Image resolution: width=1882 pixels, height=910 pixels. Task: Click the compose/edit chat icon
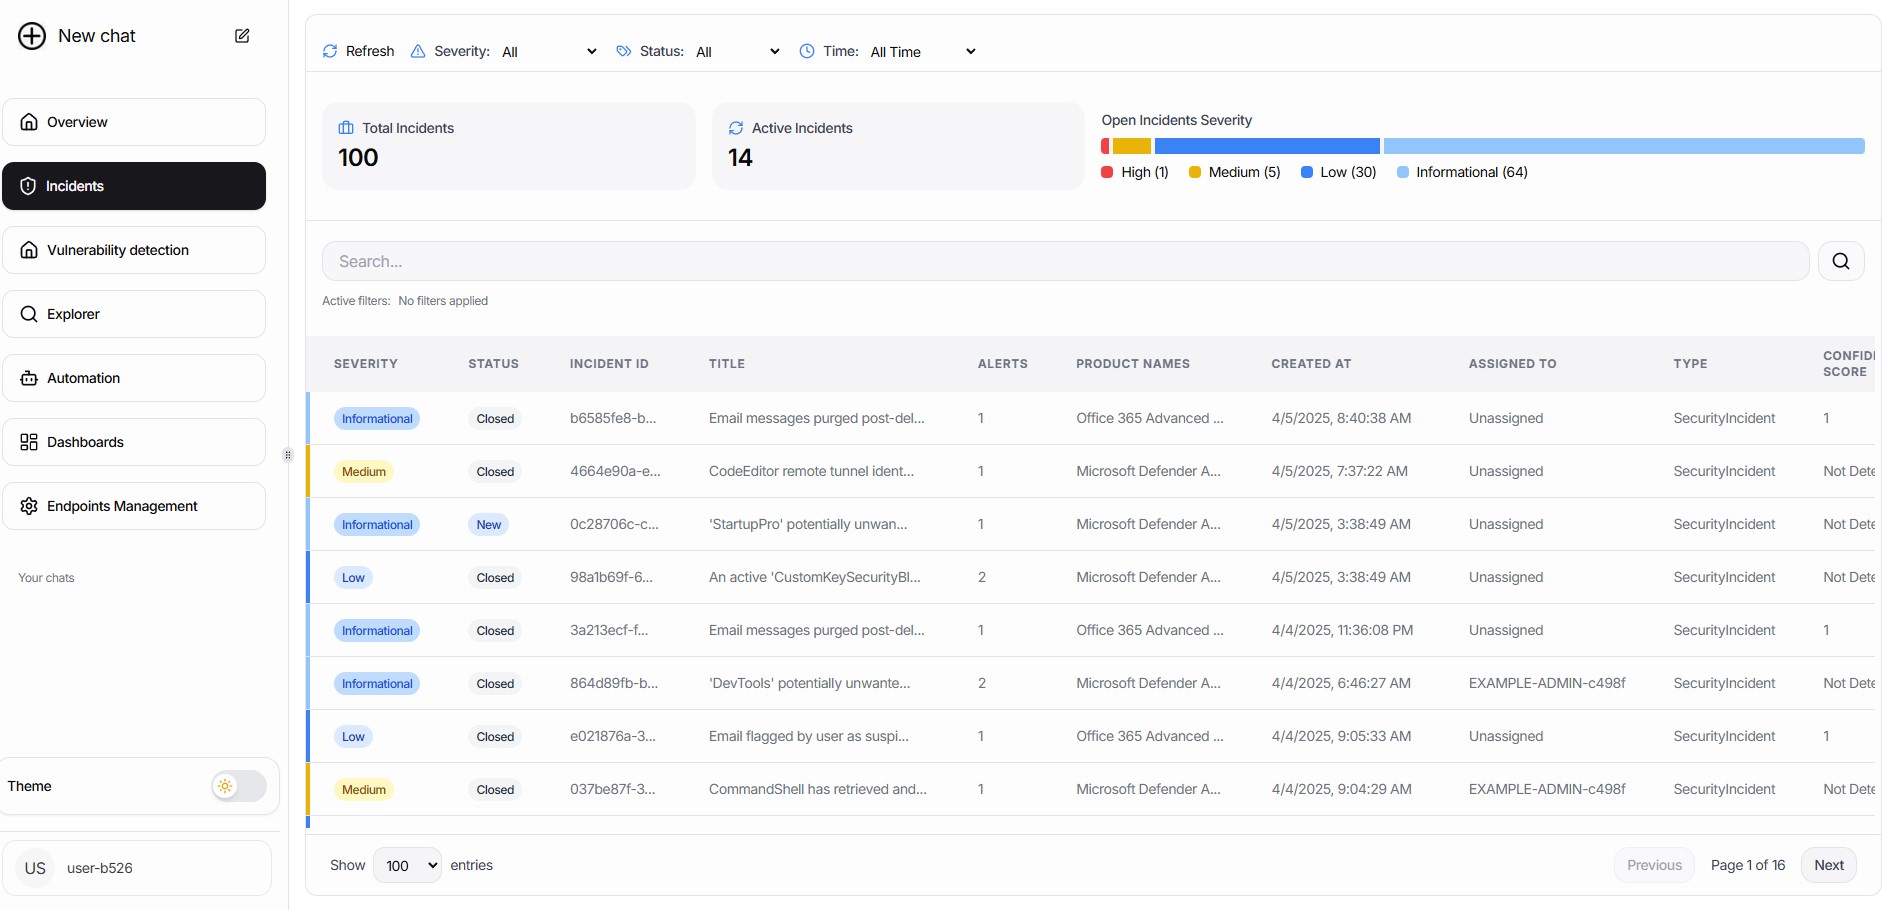(241, 35)
